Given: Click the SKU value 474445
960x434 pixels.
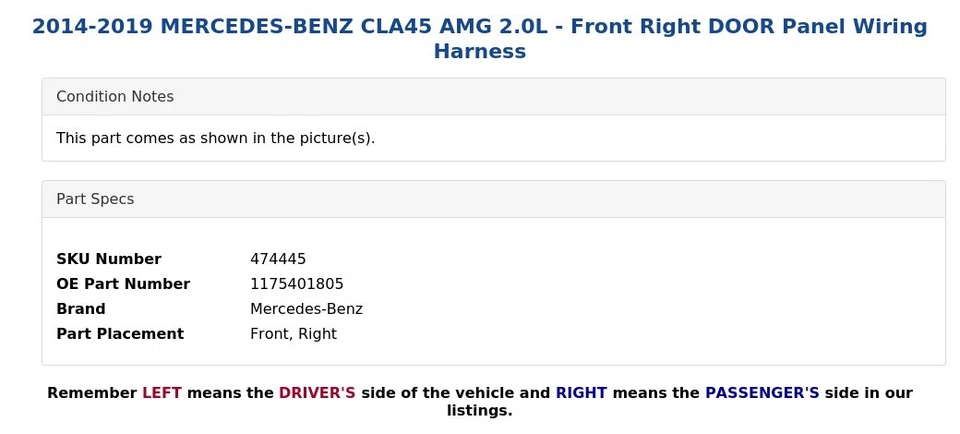Looking at the screenshot, I should coord(278,259).
